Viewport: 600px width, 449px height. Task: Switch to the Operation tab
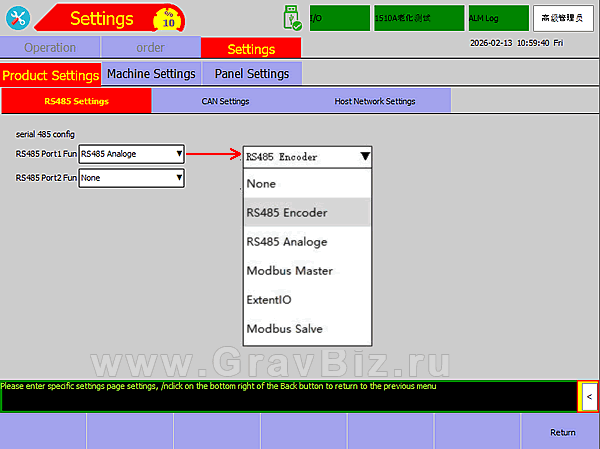click(50, 48)
